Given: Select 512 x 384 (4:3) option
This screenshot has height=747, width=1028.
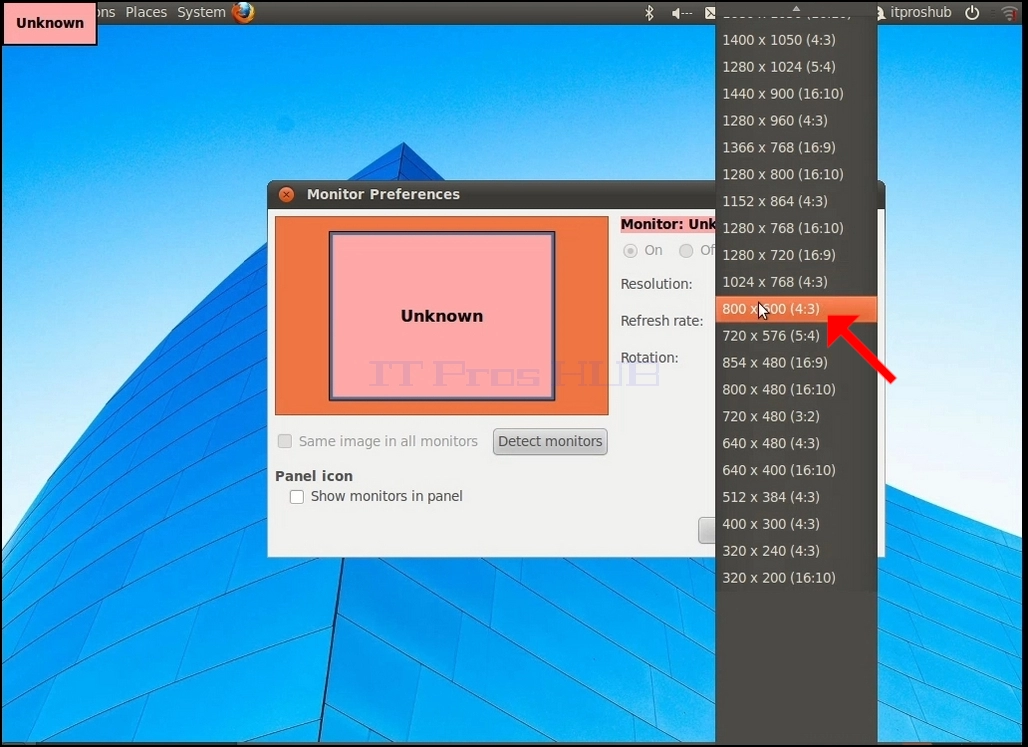Looking at the screenshot, I should 796,497.
